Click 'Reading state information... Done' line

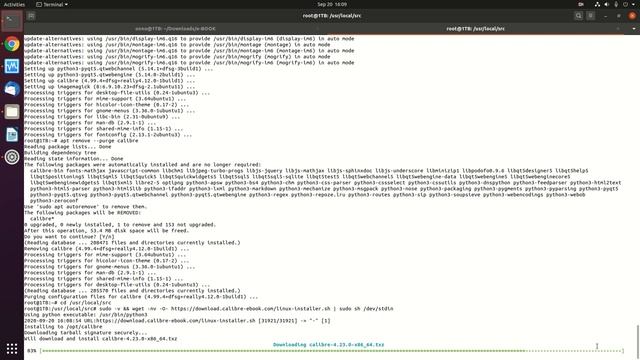(73, 158)
